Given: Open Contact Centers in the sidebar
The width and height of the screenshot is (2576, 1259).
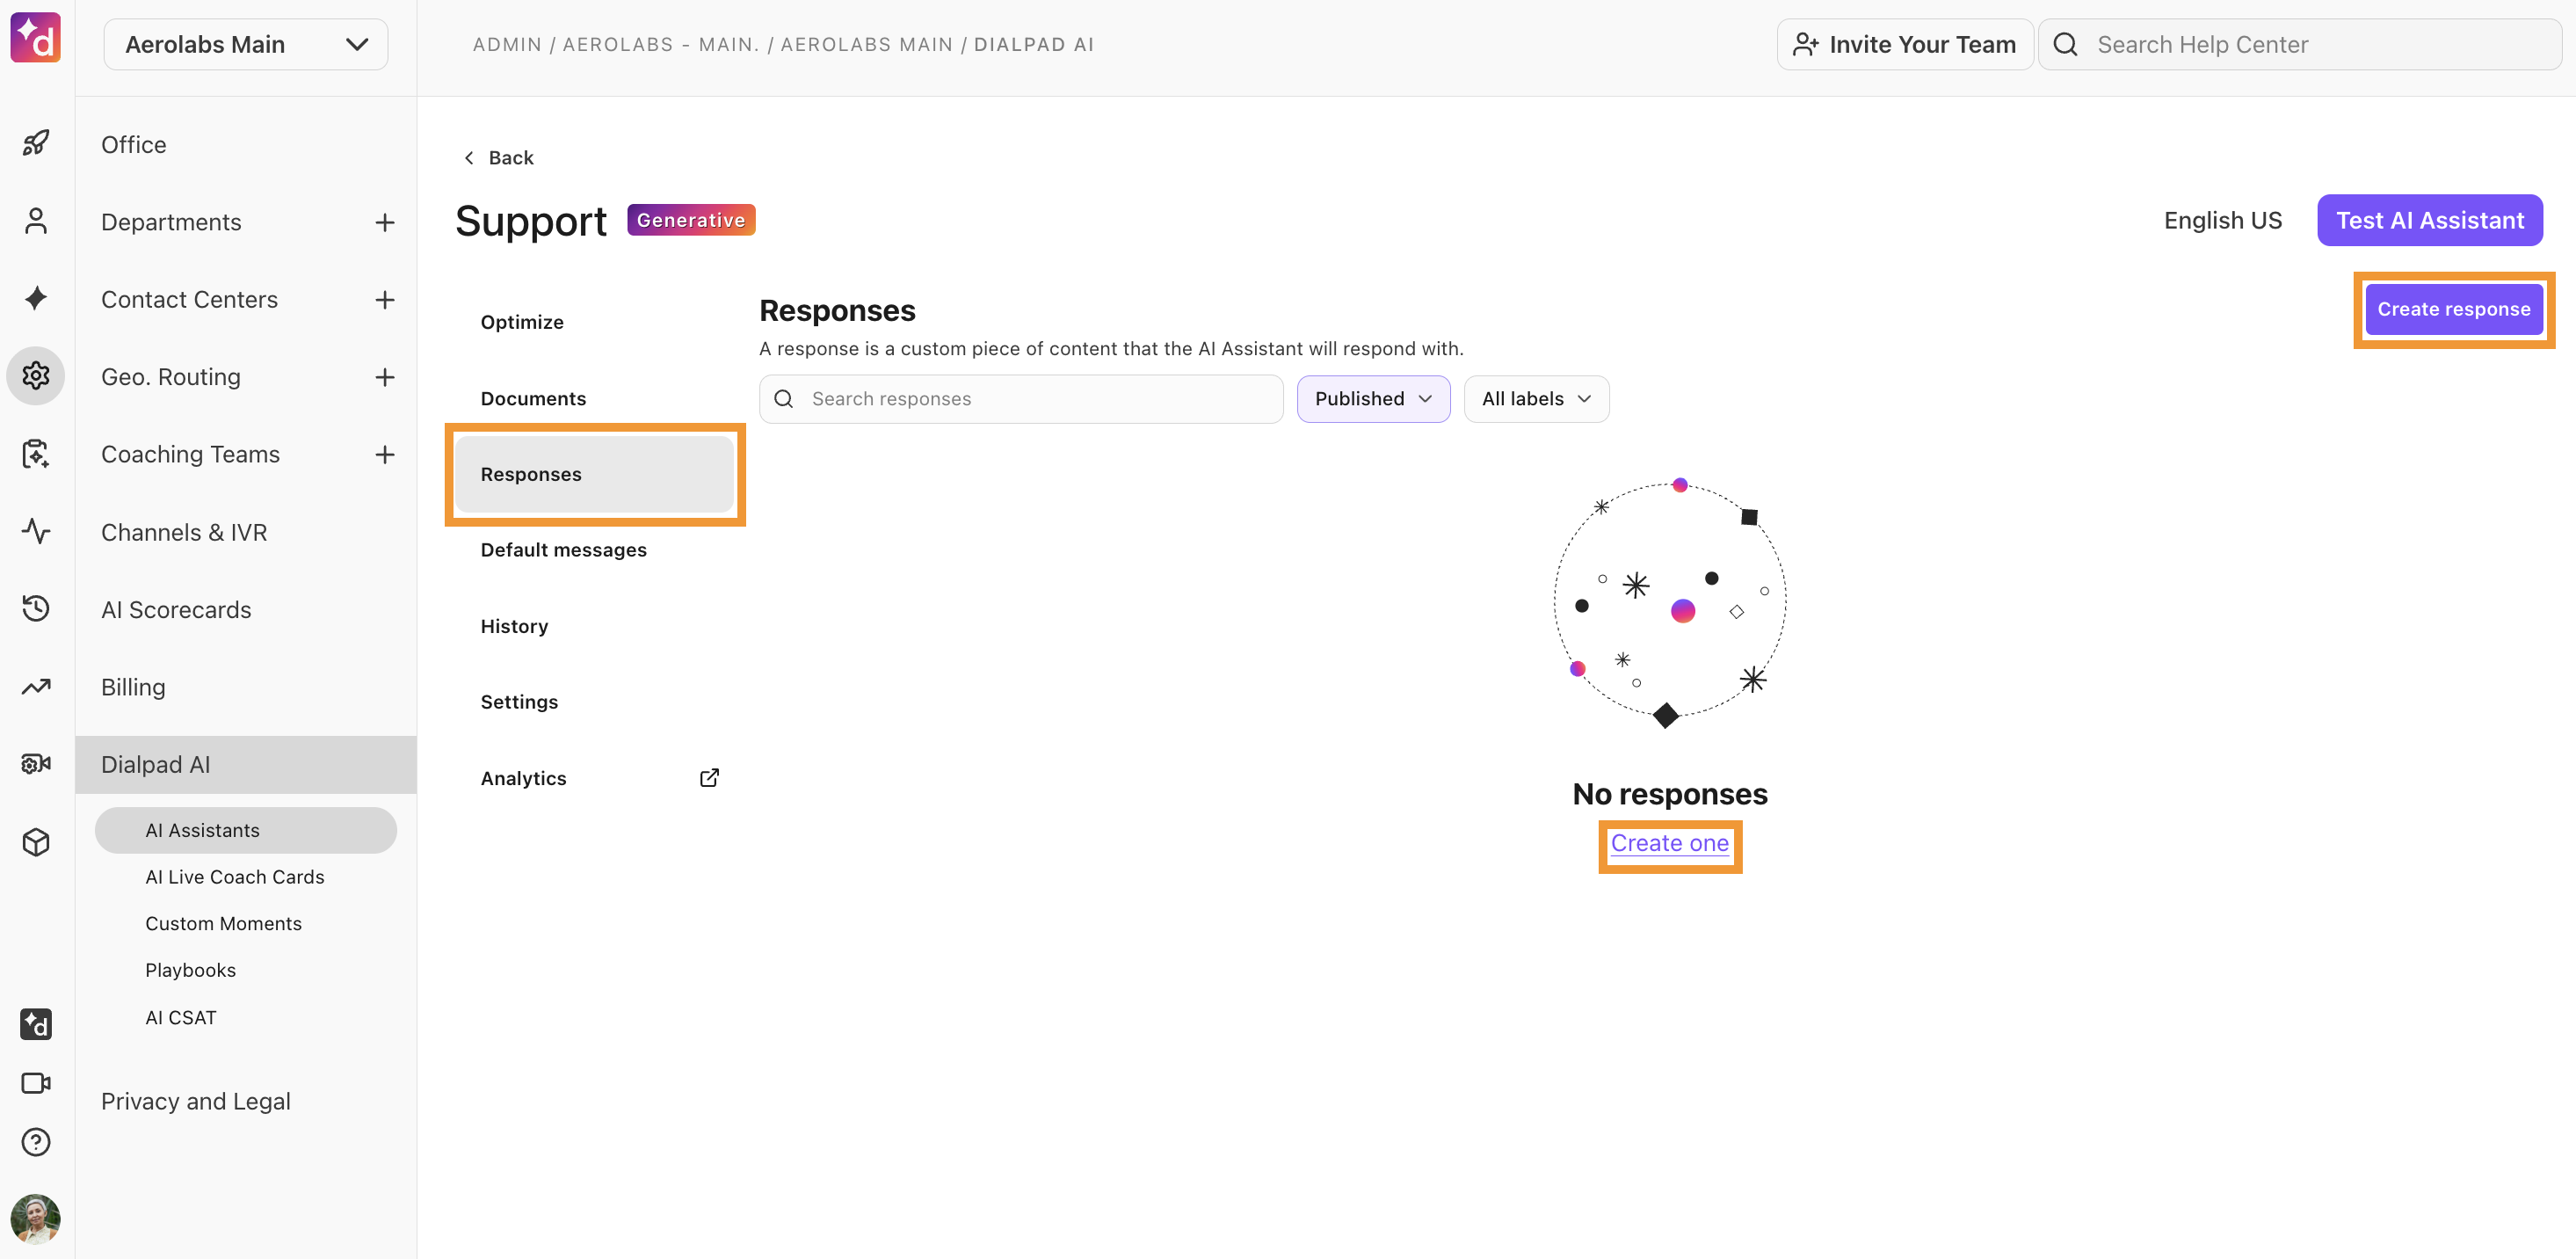Looking at the screenshot, I should click(189, 300).
